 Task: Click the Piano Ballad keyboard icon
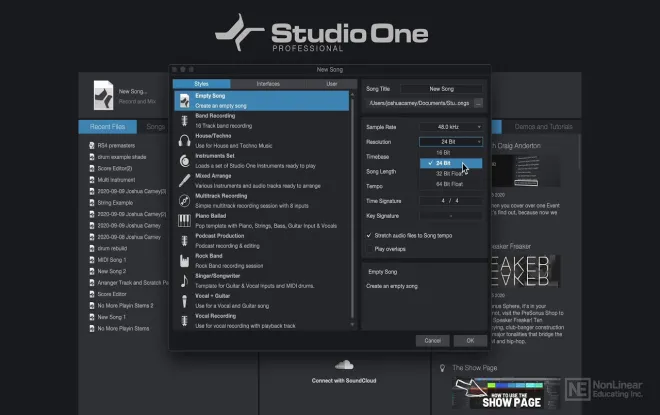(184, 221)
